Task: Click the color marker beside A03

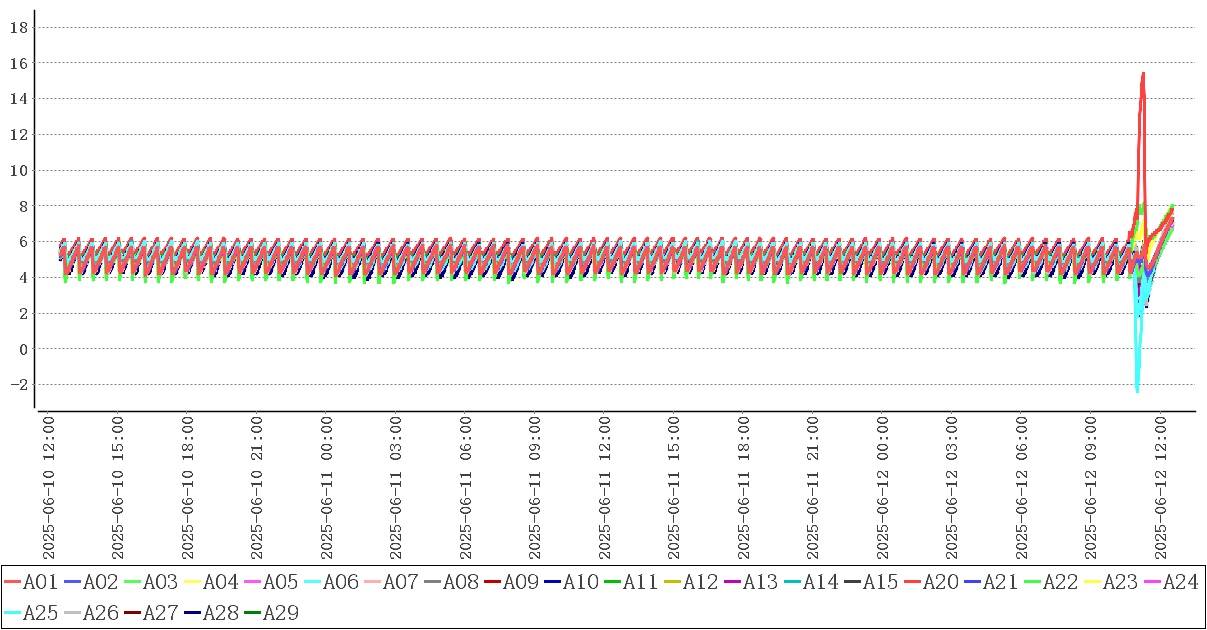Action: click(132, 582)
